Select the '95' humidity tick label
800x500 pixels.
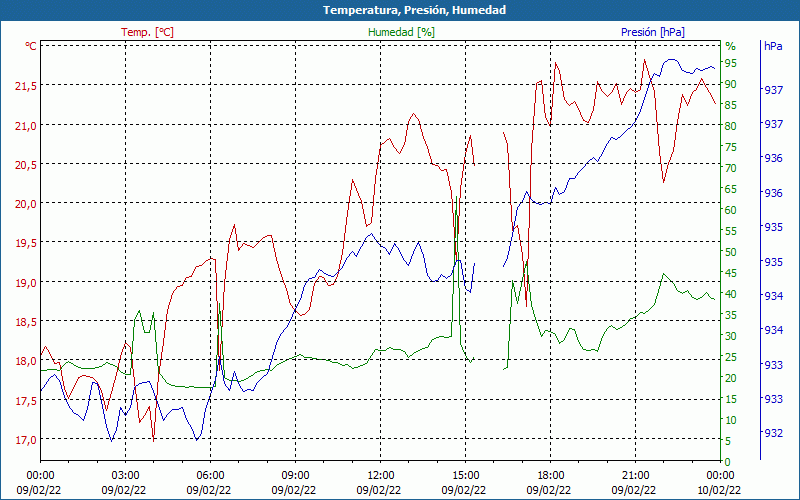731,63
